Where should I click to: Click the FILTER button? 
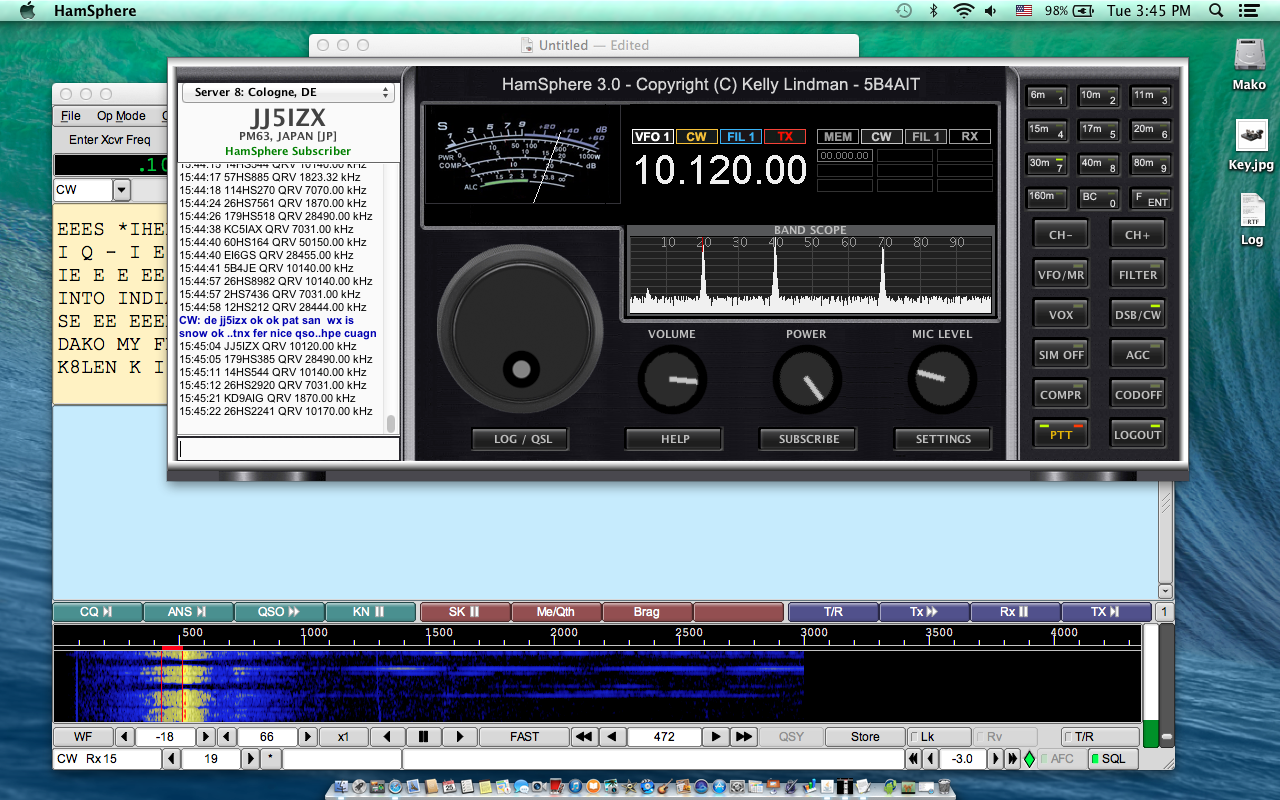click(x=1138, y=273)
